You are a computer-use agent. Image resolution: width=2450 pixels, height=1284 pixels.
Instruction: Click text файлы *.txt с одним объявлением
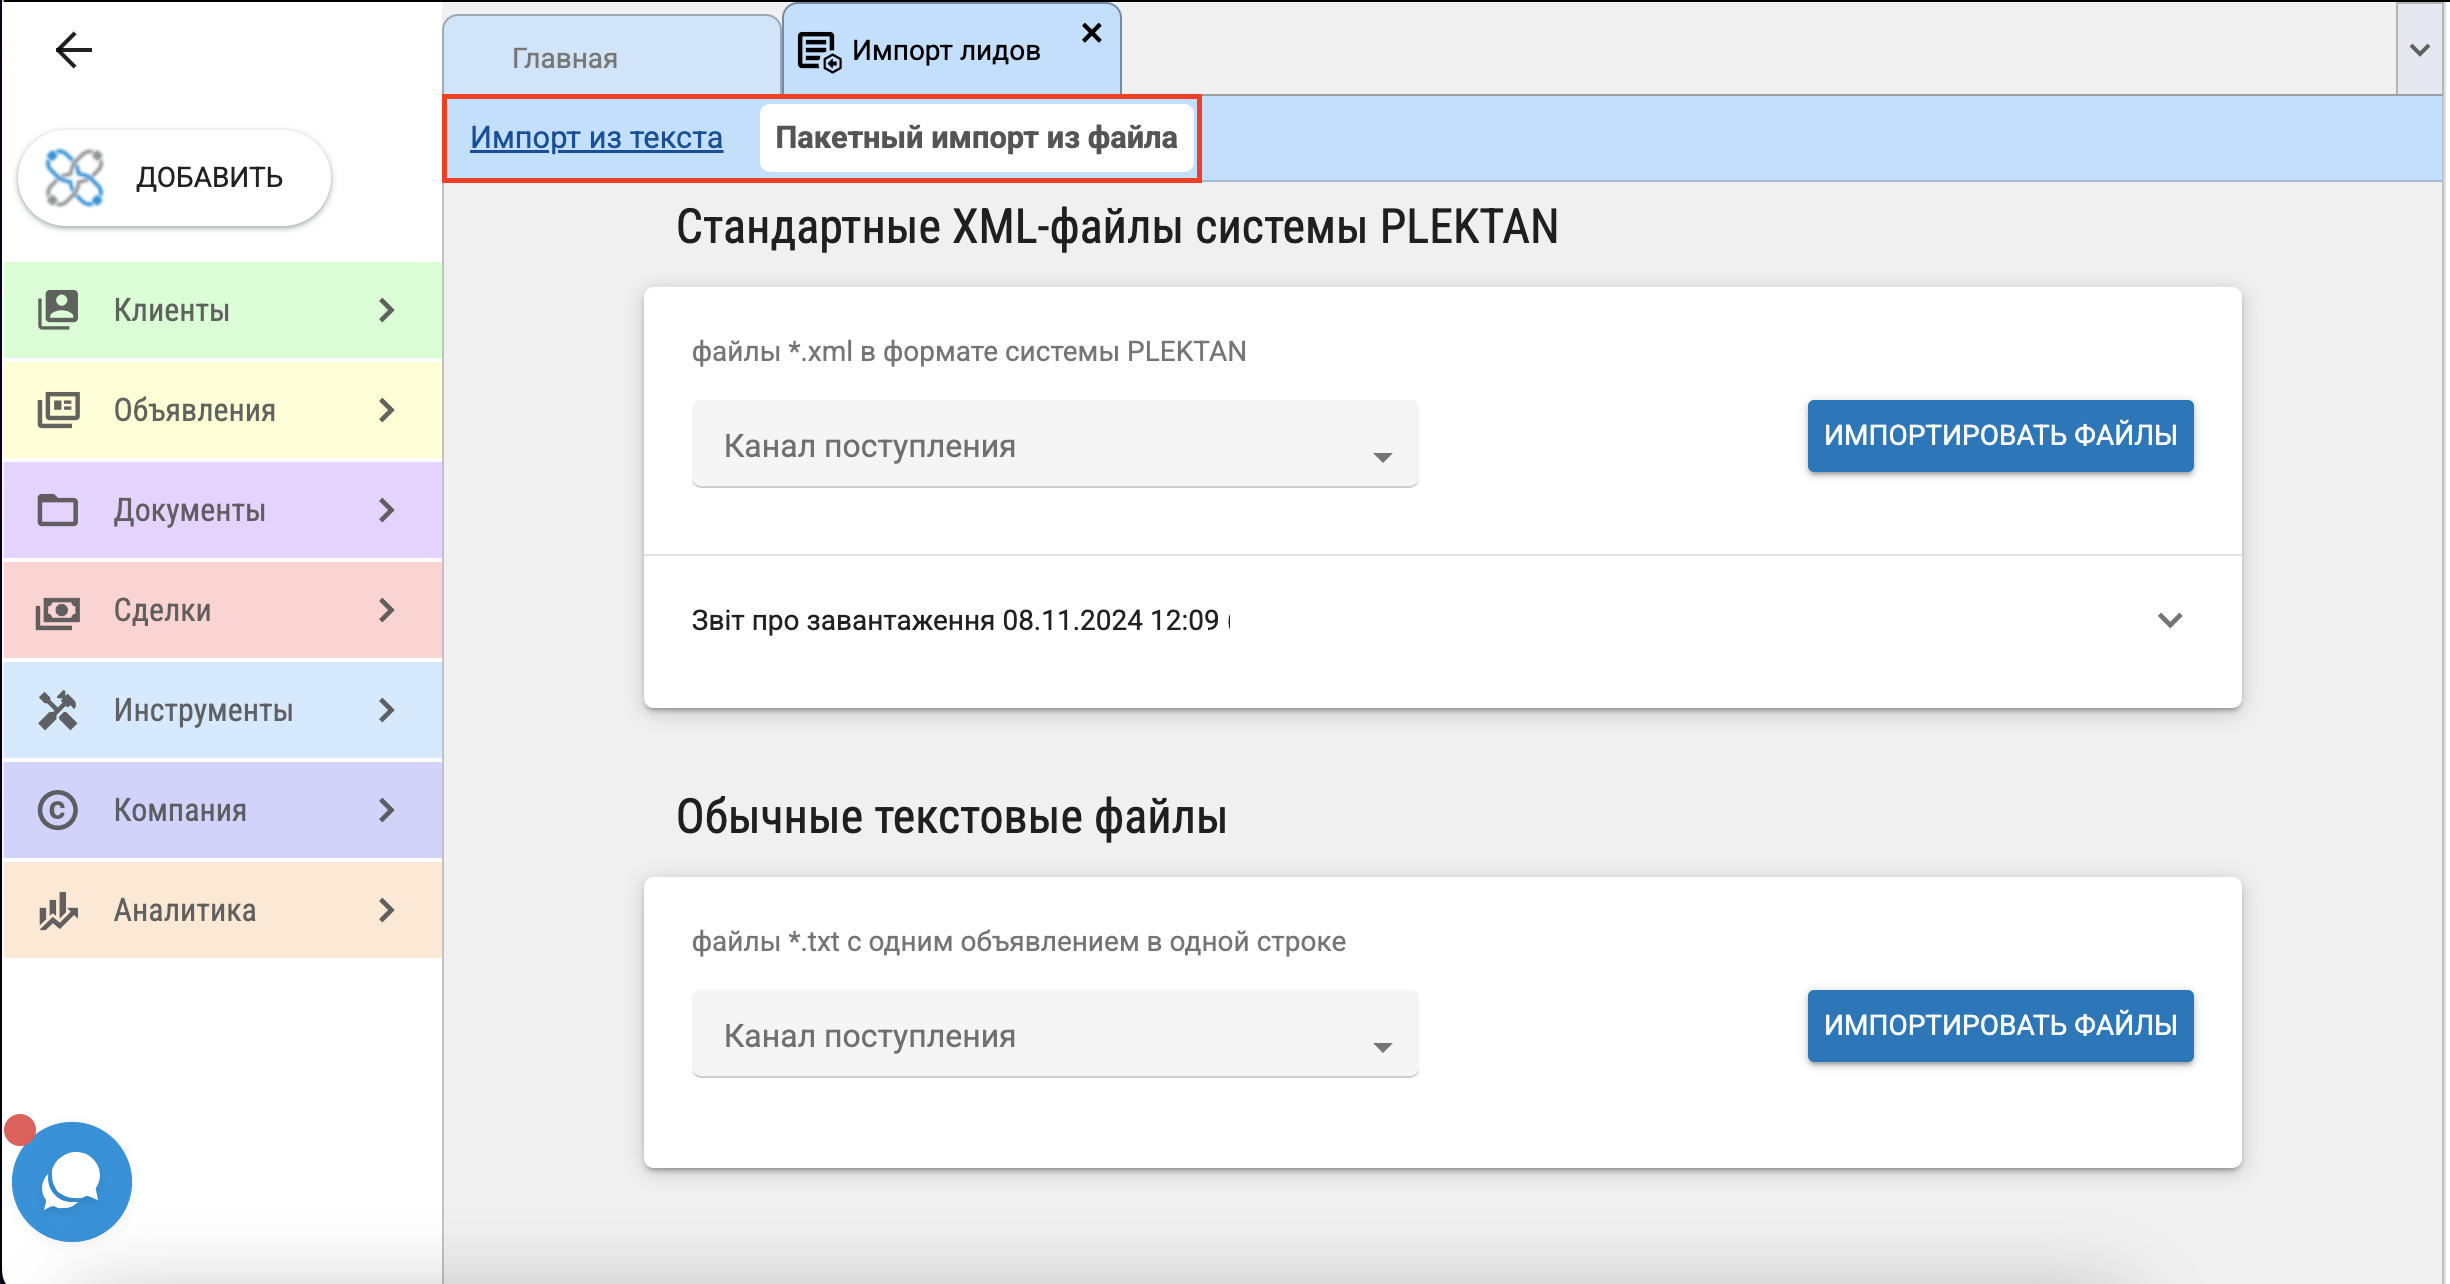(x=1019, y=942)
